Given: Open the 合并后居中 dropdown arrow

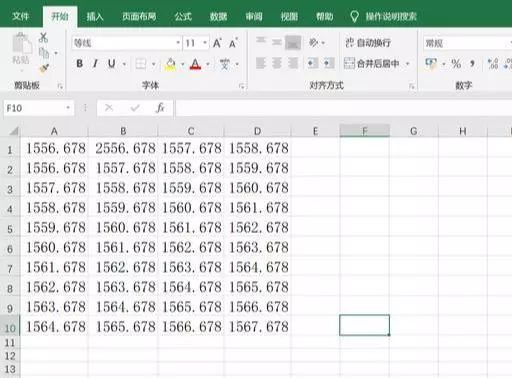Looking at the screenshot, I should (x=407, y=63).
